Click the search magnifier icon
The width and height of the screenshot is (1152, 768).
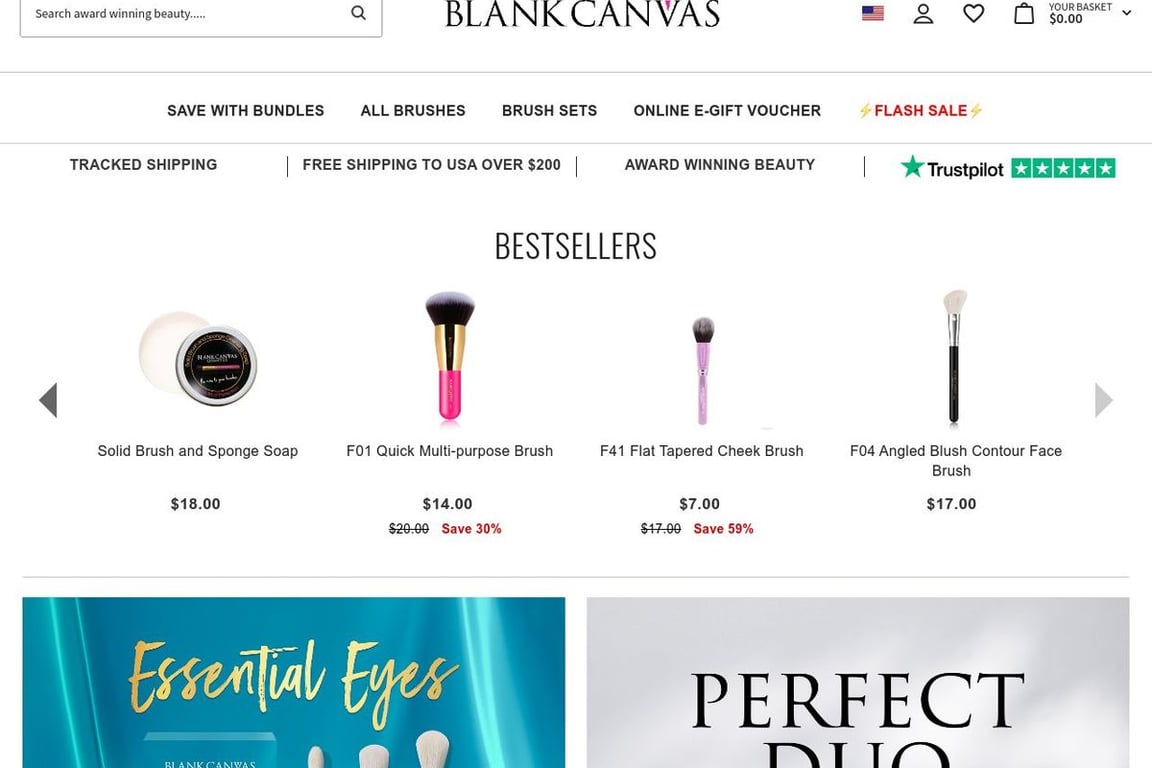(358, 13)
